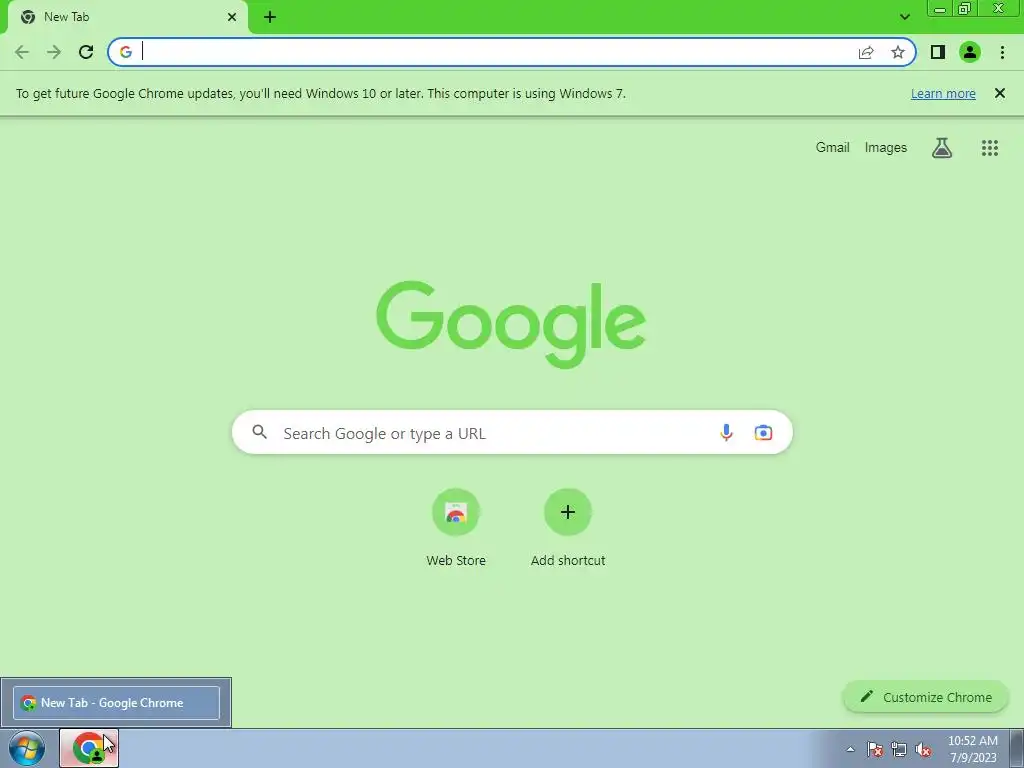Click the taskbar clock 10:52 AM

click(x=973, y=749)
